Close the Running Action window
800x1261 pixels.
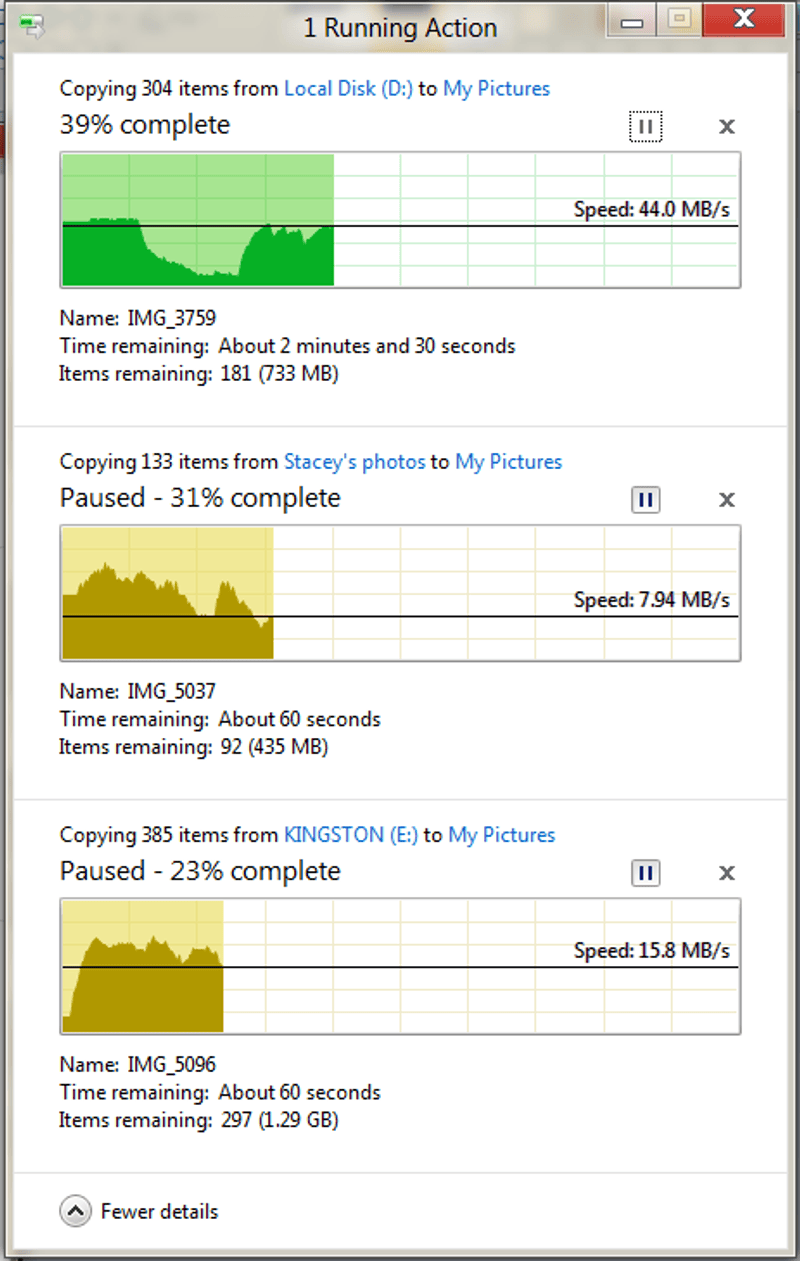(x=744, y=18)
